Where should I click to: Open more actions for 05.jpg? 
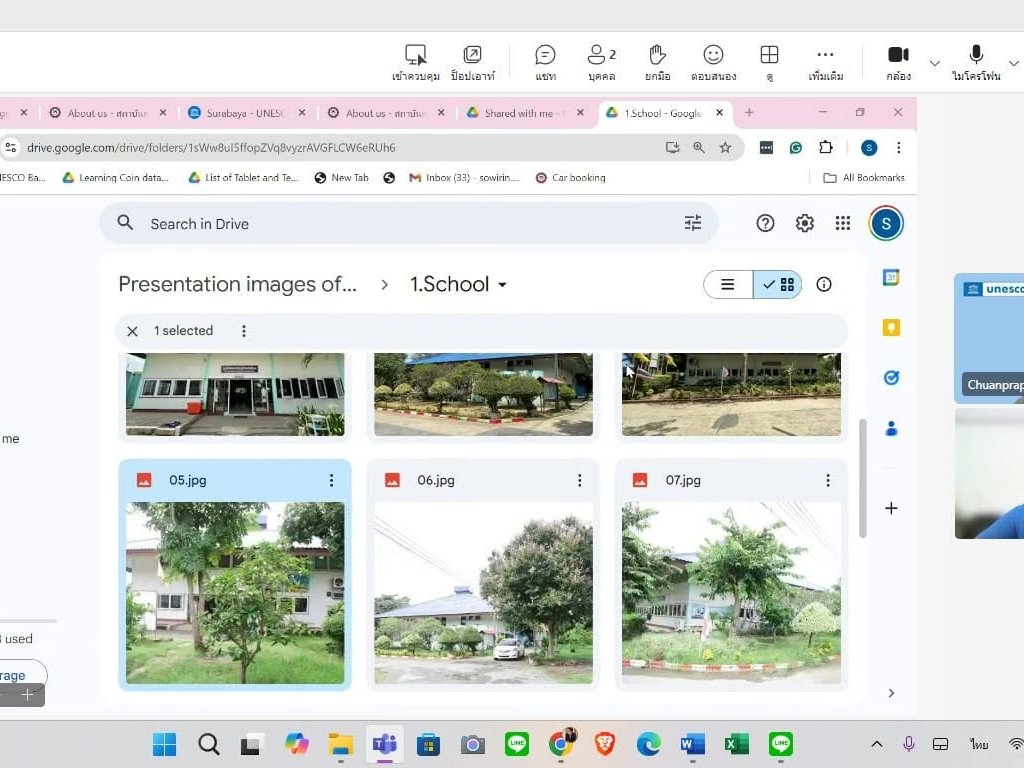(332, 481)
